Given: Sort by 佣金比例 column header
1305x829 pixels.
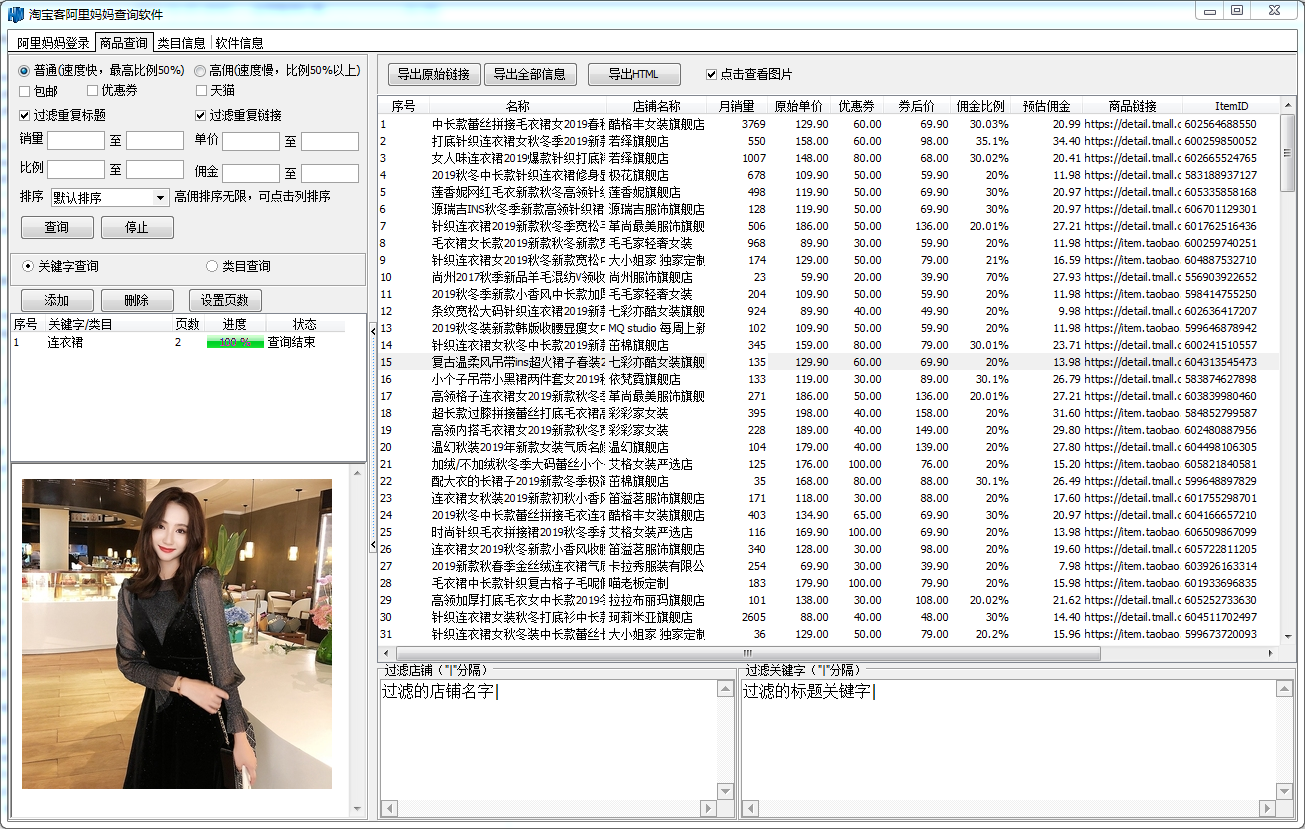Looking at the screenshot, I should (980, 106).
